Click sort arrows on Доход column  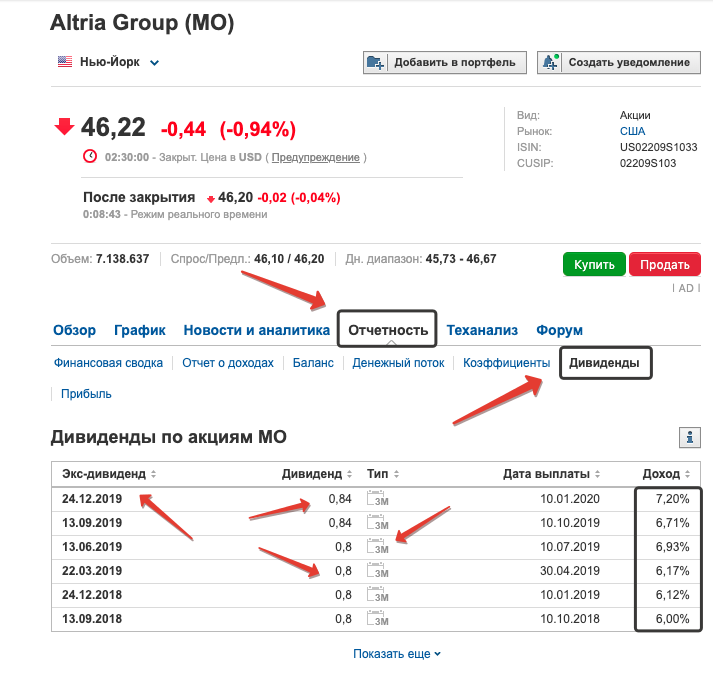(688, 474)
